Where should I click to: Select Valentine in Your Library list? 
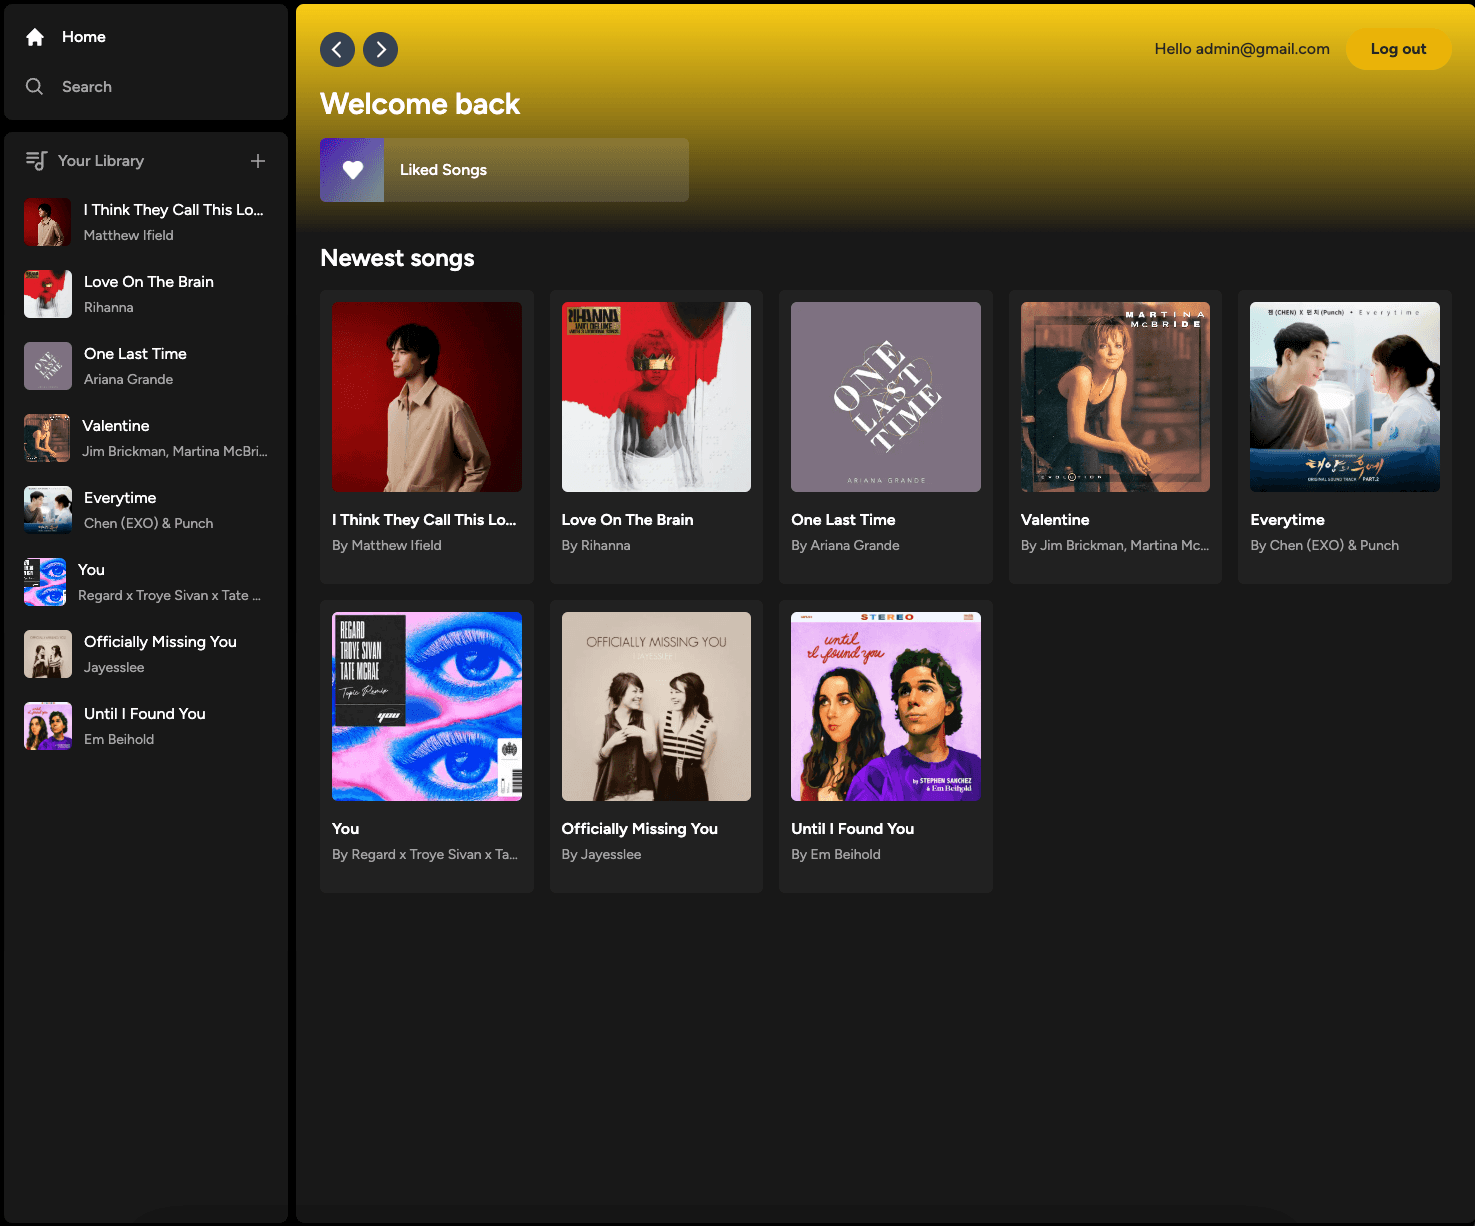click(x=116, y=426)
